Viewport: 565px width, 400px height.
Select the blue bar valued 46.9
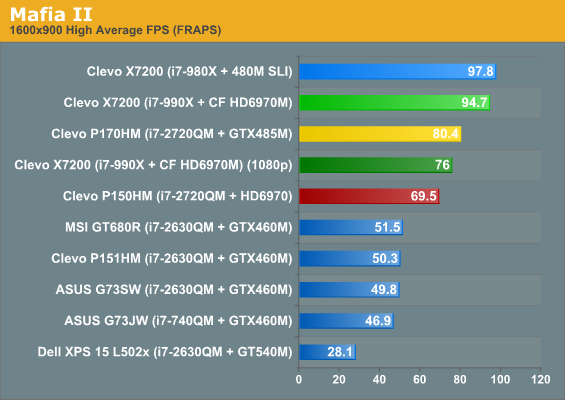pyautogui.click(x=346, y=321)
